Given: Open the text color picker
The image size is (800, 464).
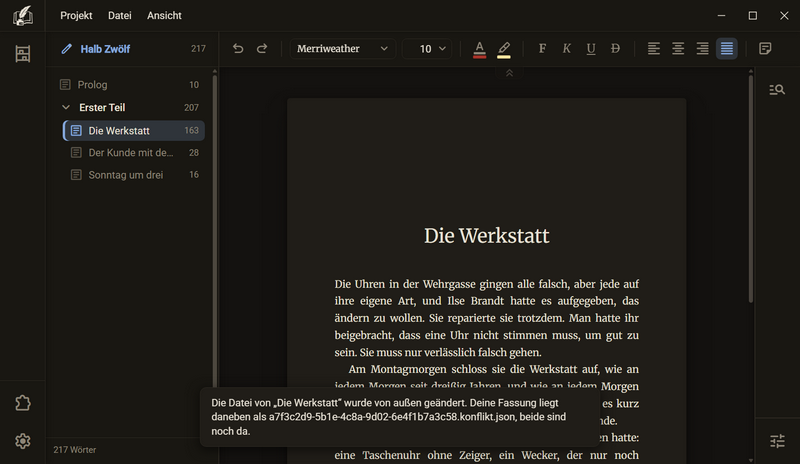Looking at the screenshot, I should click(x=480, y=49).
